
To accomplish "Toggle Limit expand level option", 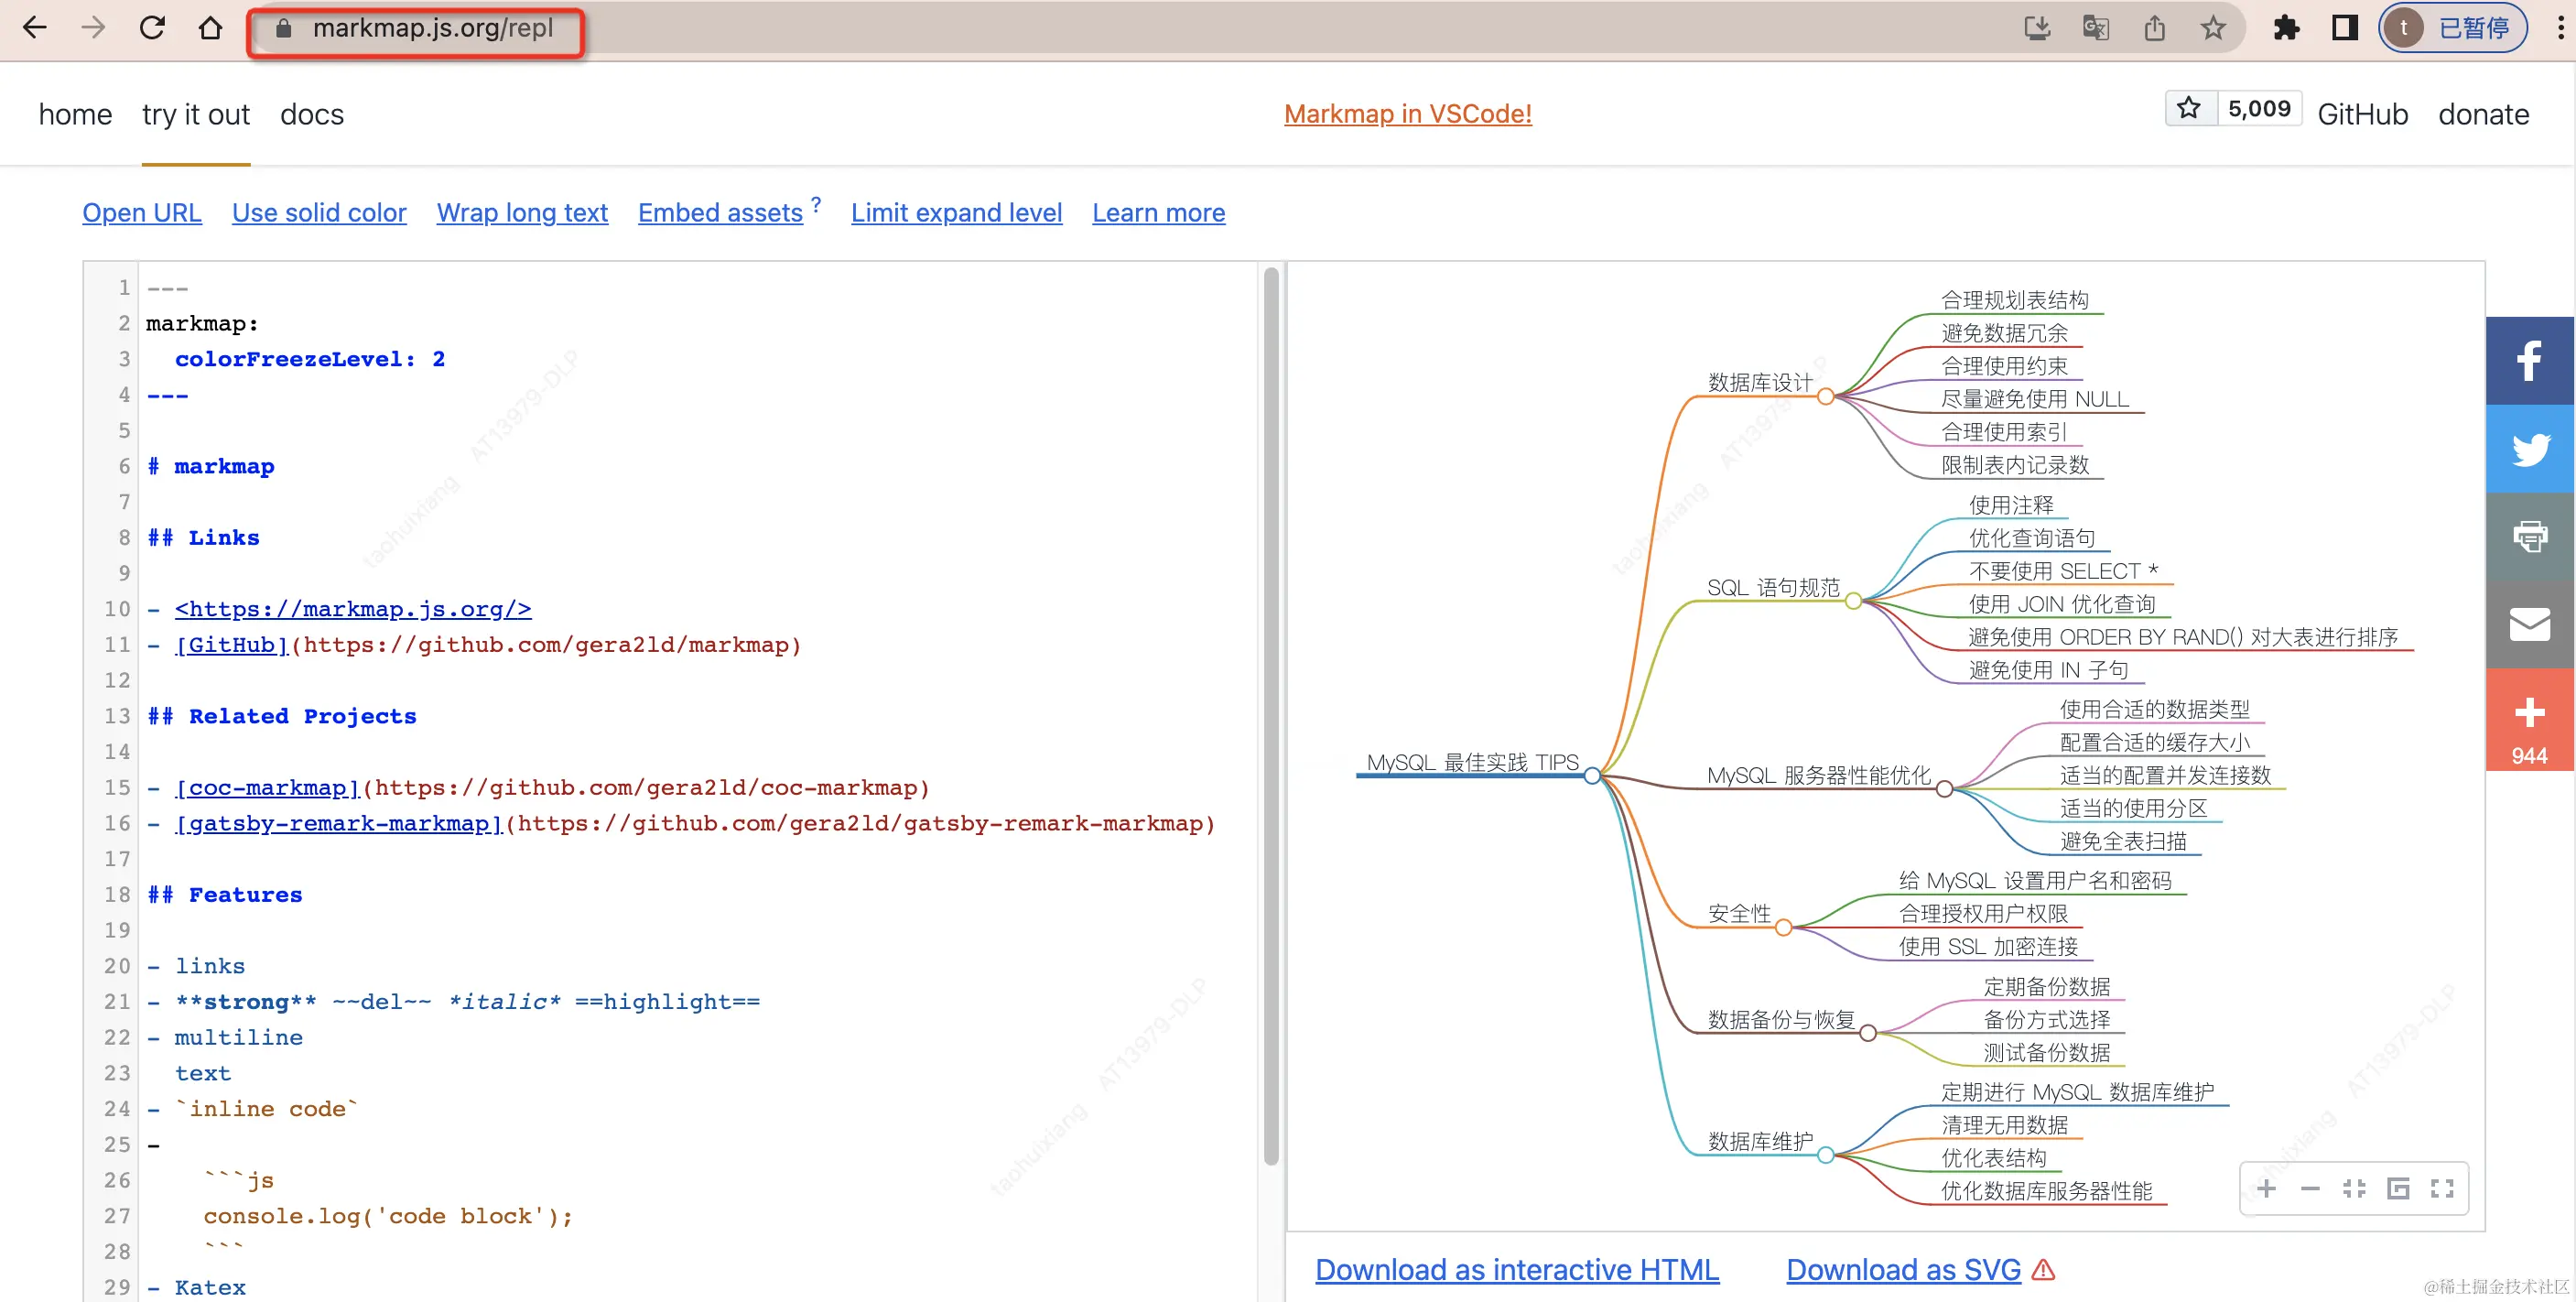I will tap(956, 212).
